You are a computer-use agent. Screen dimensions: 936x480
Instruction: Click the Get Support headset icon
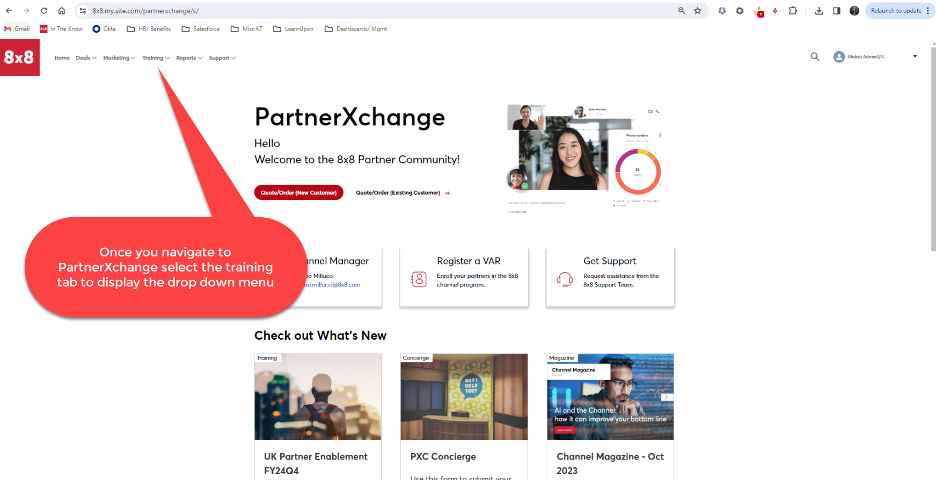tap(565, 279)
